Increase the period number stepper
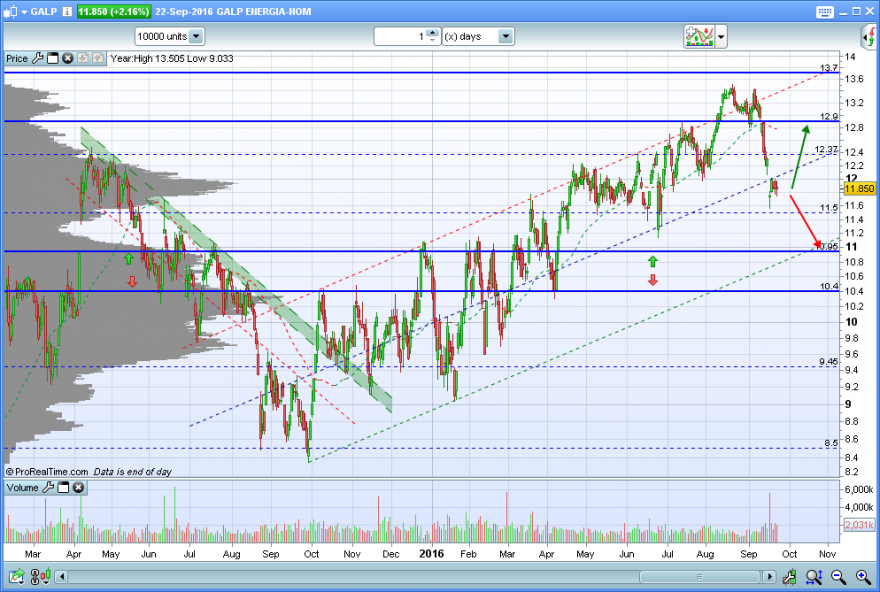The image size is (880, 592). [x=432, y=33]
